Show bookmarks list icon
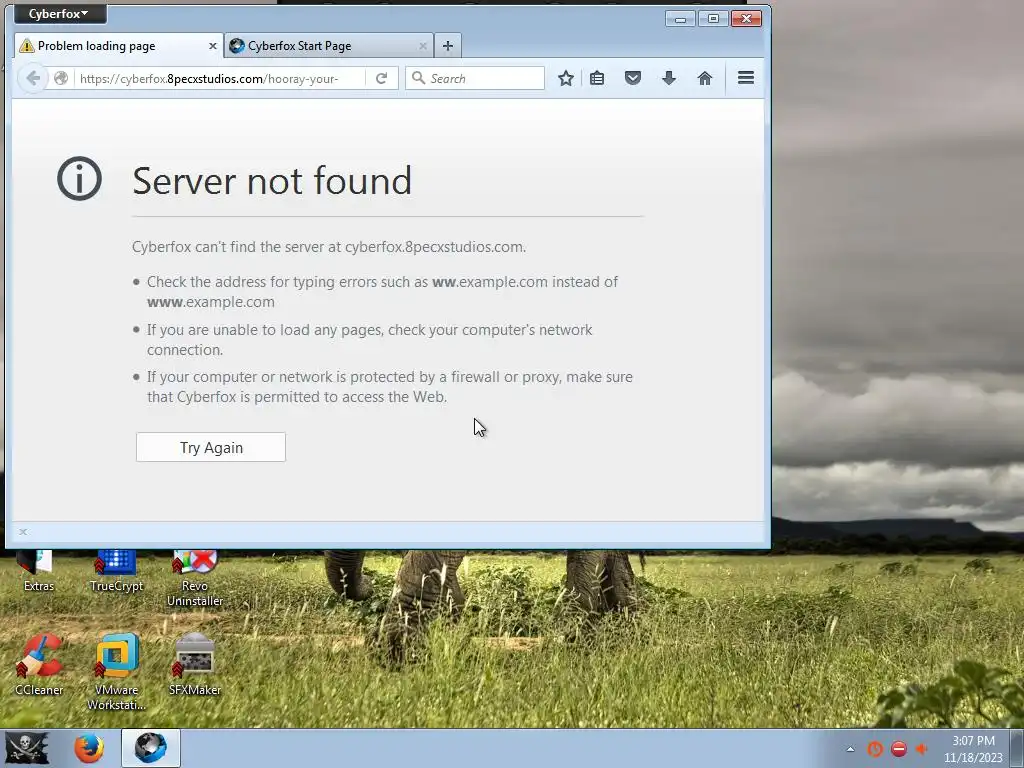 597,78
